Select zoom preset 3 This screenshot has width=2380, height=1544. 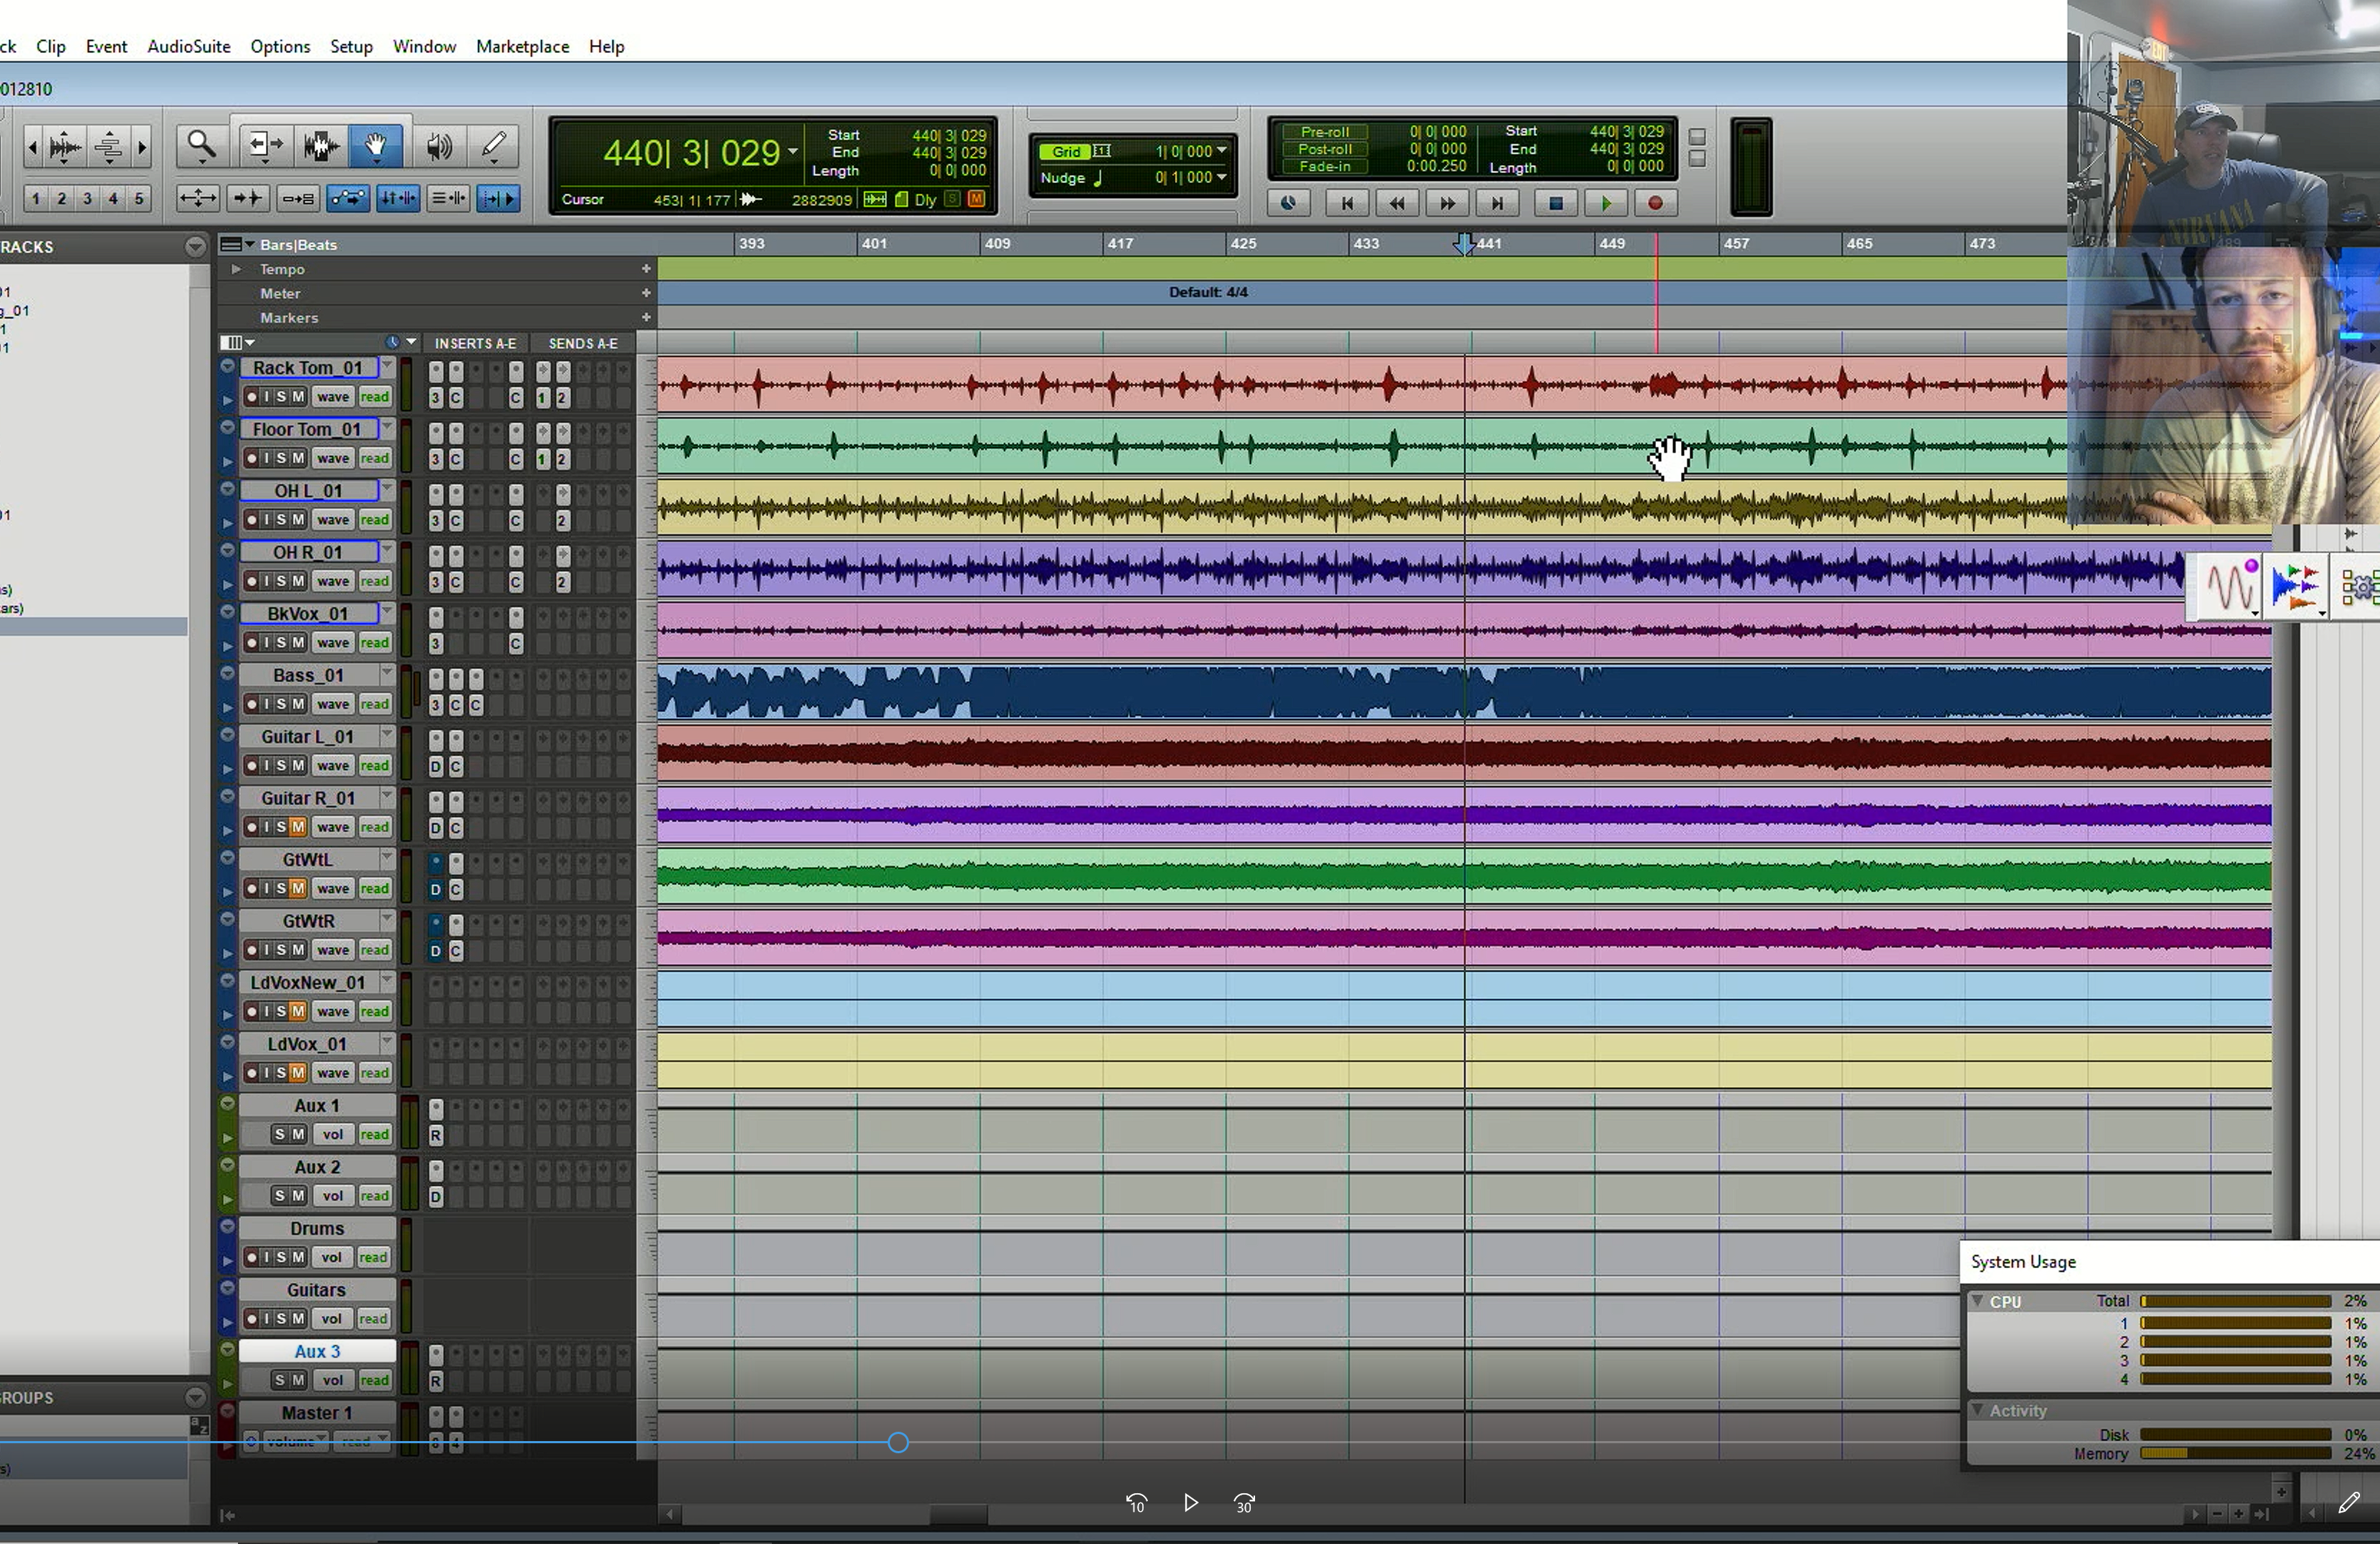[86, 198]
